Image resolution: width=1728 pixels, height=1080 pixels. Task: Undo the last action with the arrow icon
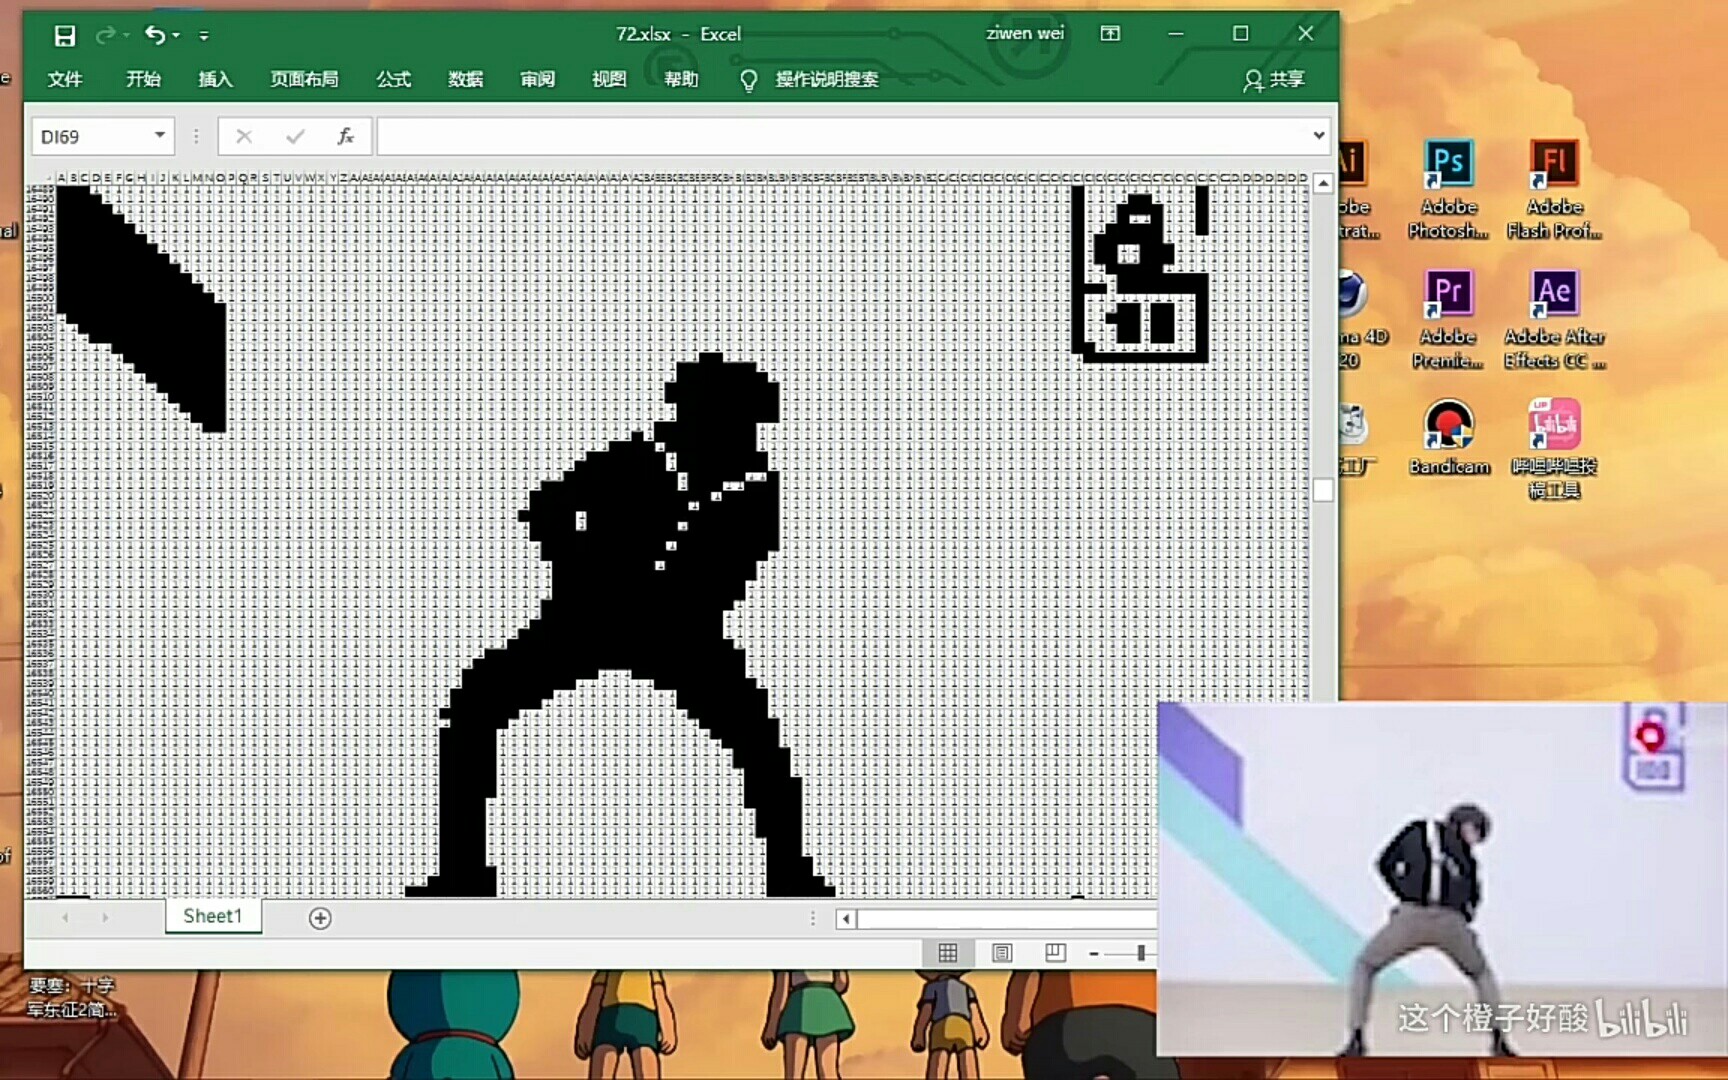(155, 35)
